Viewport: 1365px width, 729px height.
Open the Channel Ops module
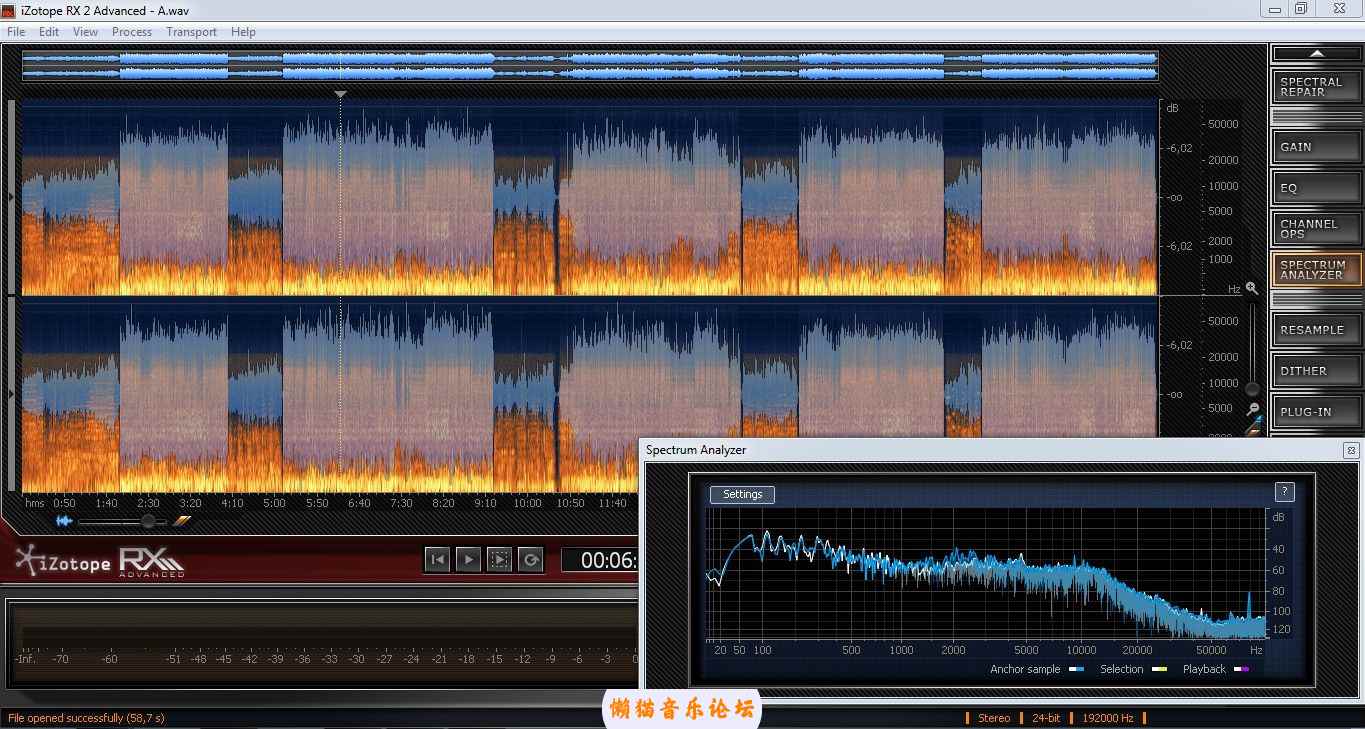pos(1317,228)
